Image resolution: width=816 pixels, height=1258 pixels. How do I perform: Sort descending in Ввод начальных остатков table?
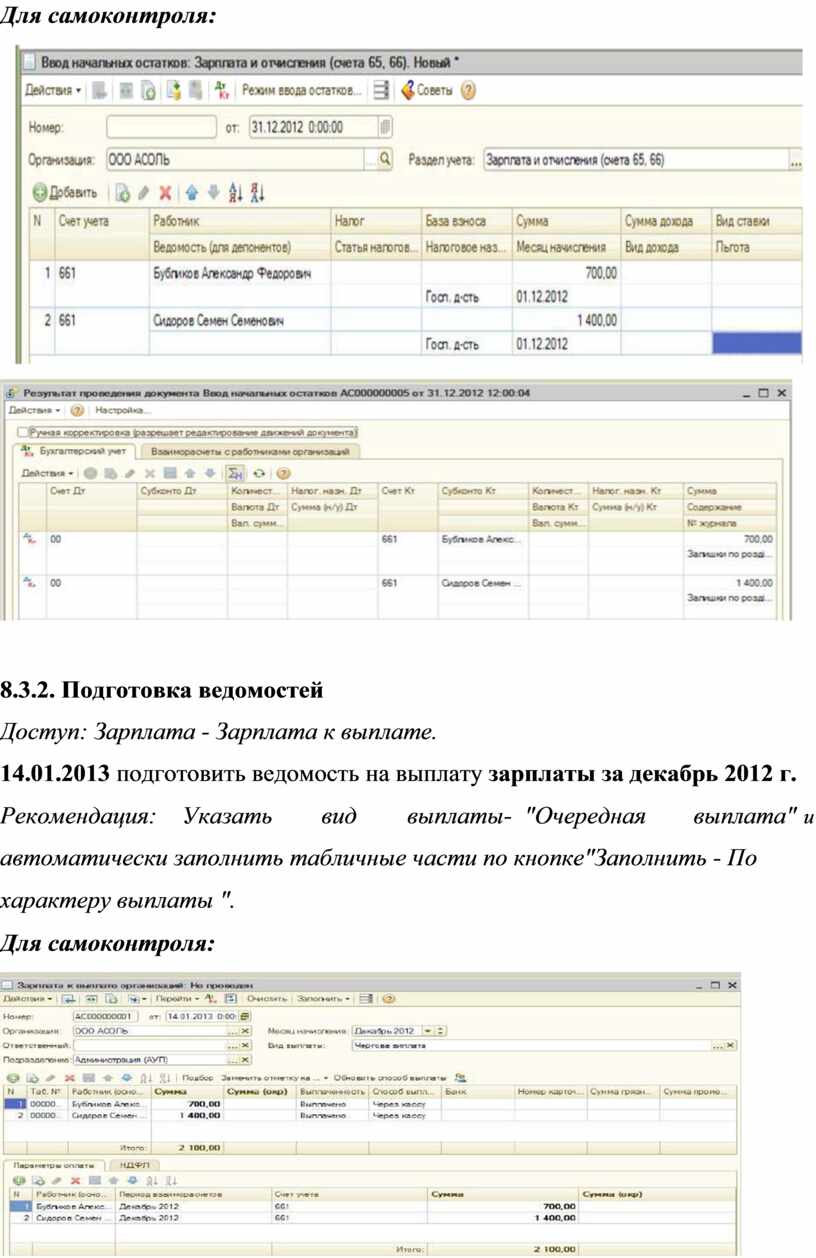click(x=256, y=192)
